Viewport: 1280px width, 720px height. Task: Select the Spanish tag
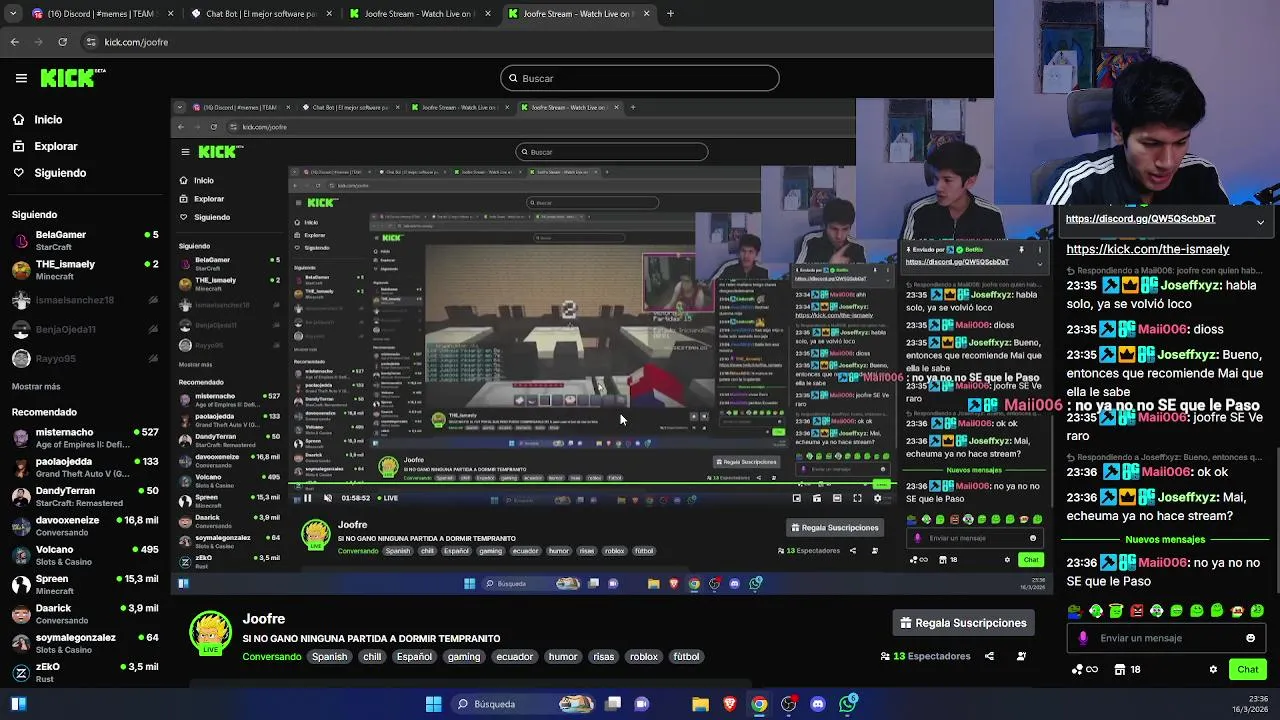click(329, 657)
